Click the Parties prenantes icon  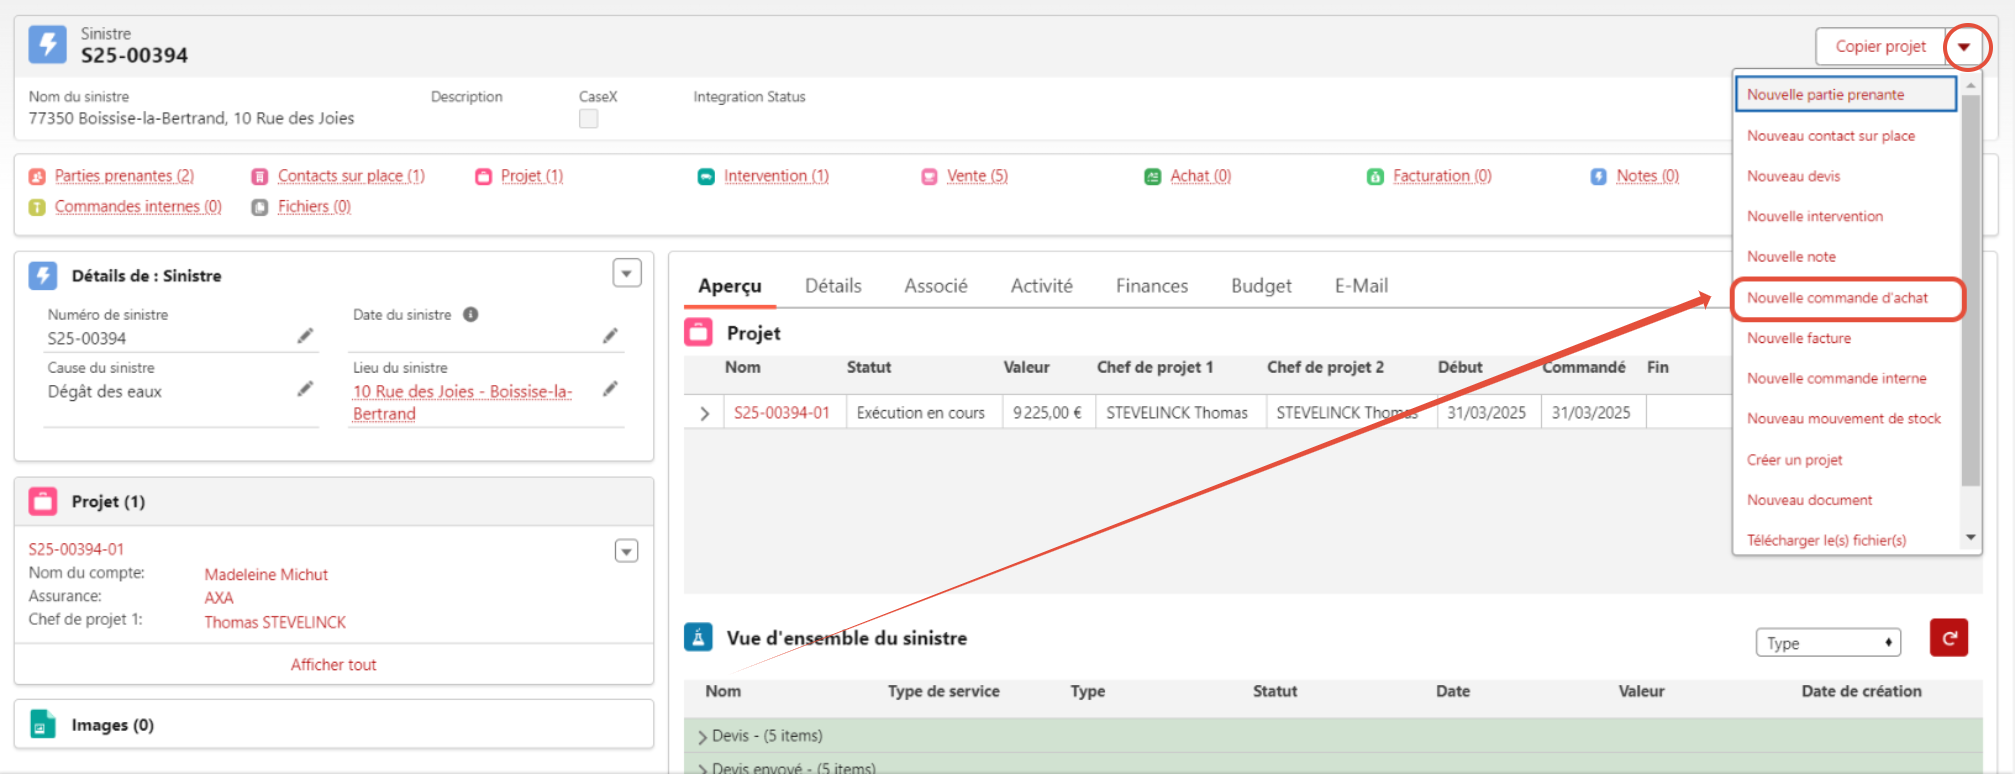pos(37,177)
